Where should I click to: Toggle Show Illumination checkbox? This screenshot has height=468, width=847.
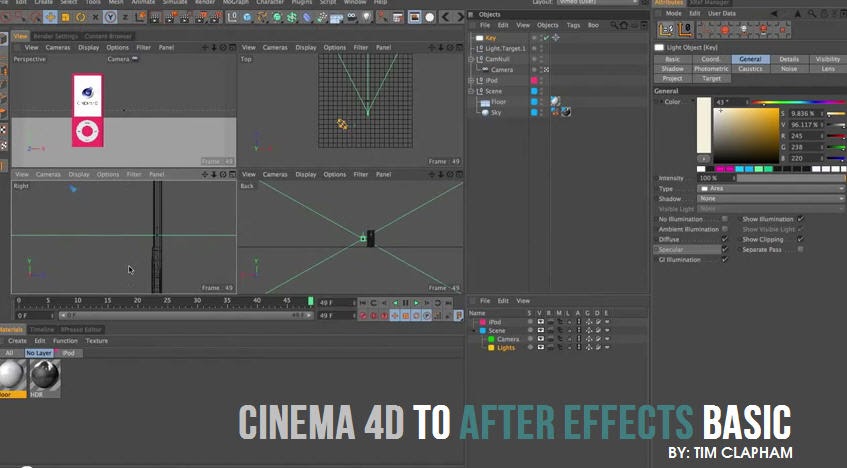[x=801, y=219]
